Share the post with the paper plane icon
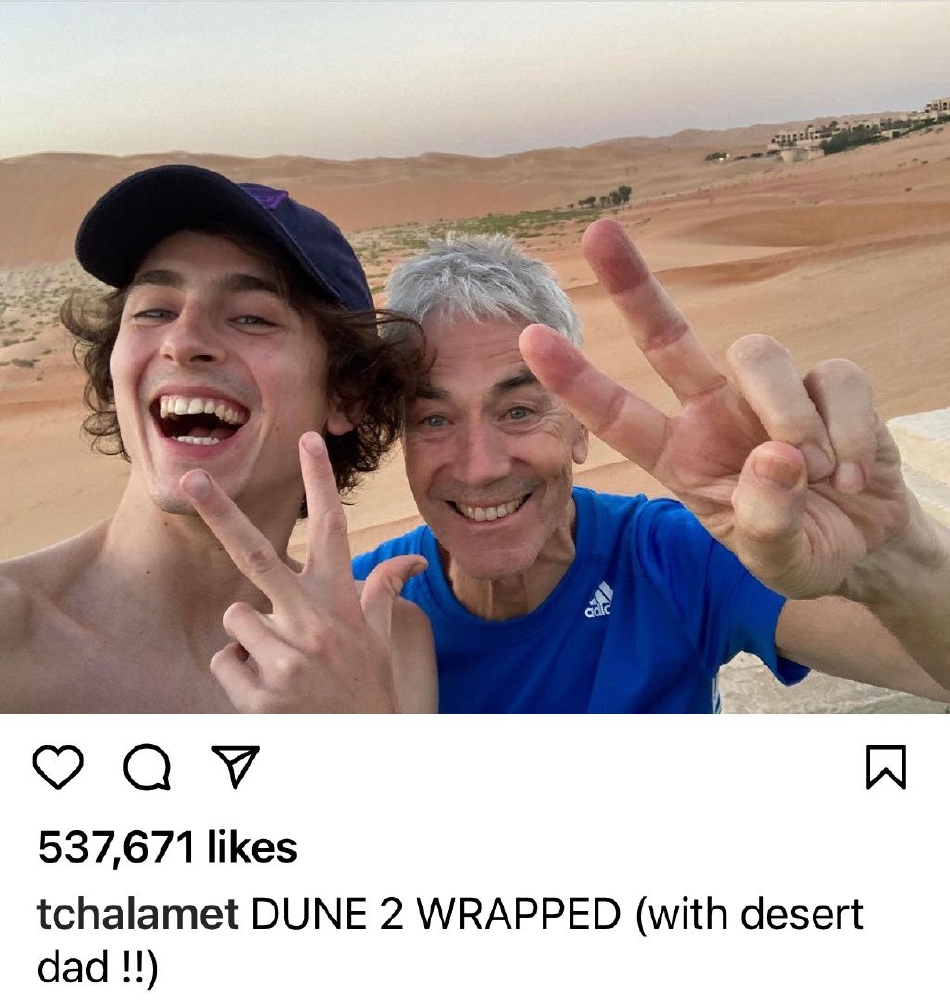The image size is (950, 1001). pos(236,765)
